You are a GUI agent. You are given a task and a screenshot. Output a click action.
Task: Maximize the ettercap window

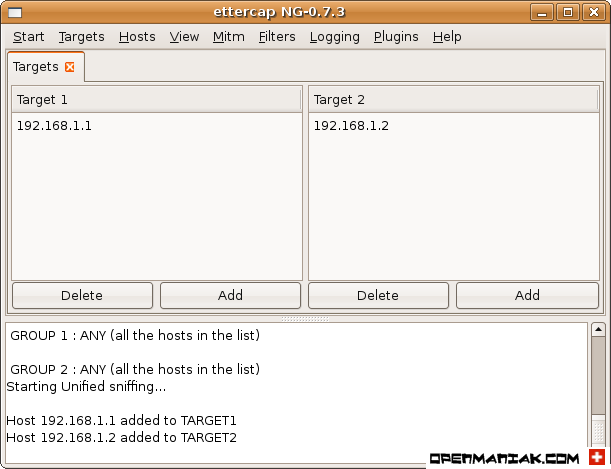(568, 12)
